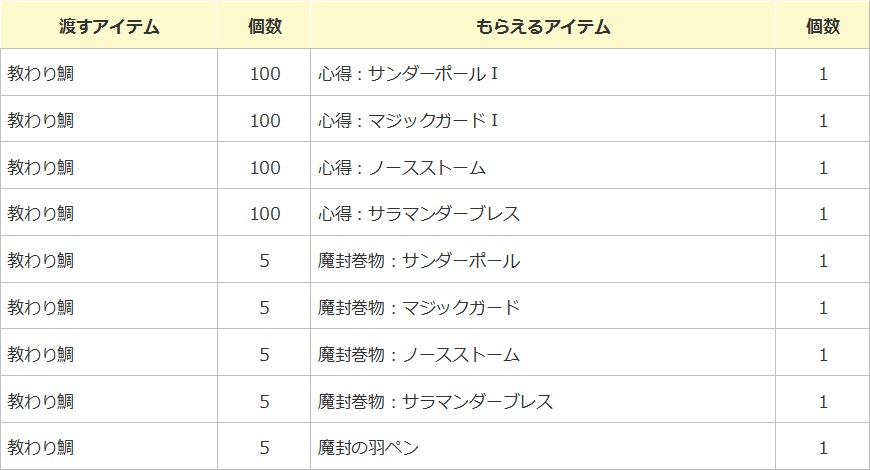This screenshot has height=470, width=870.
Task: Click quantity 5 in 魔封の羽ペン row
Action: pyautogui.click(x=264, y=448)
